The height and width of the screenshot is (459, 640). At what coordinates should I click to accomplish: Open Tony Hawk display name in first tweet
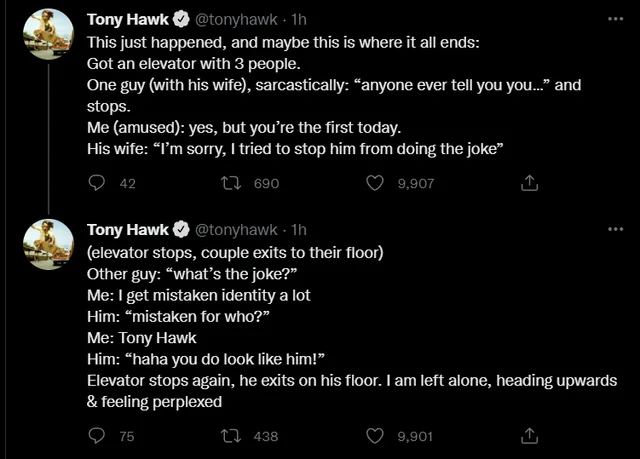(127, 19)
